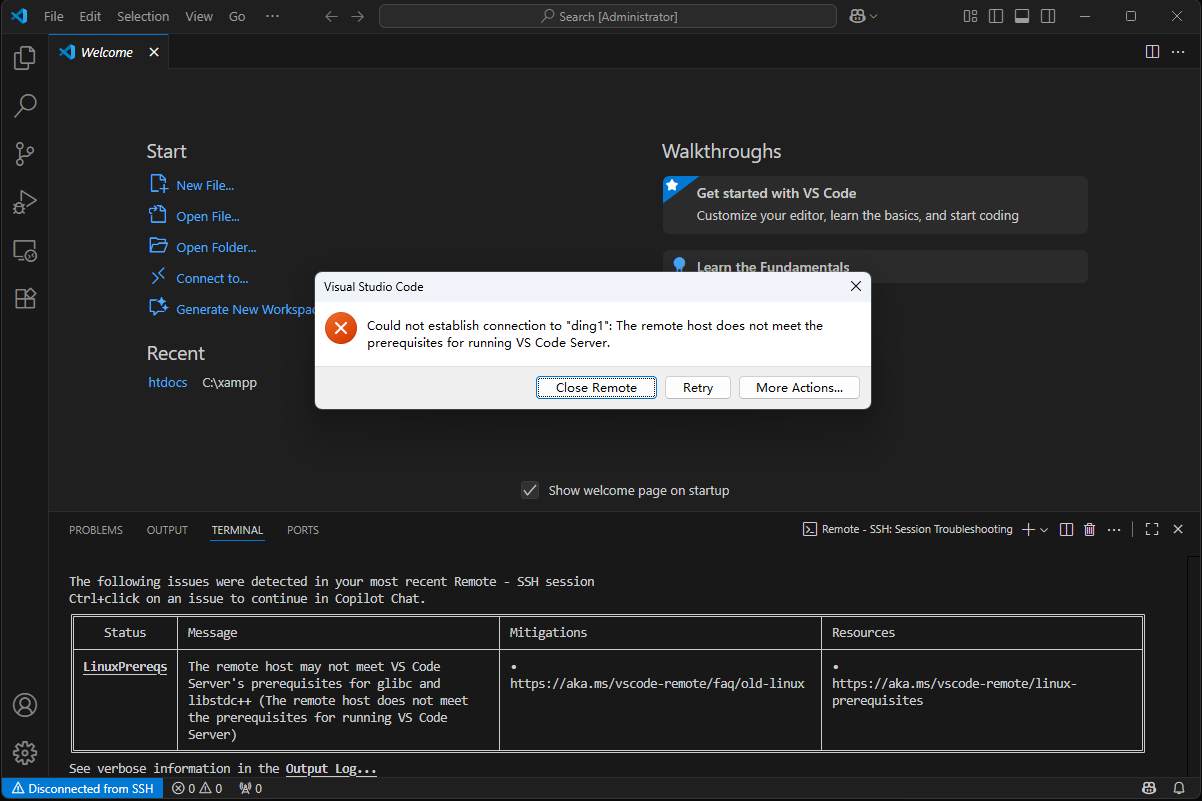
Task: Split the editor right
Action: tap(1152, 52)
